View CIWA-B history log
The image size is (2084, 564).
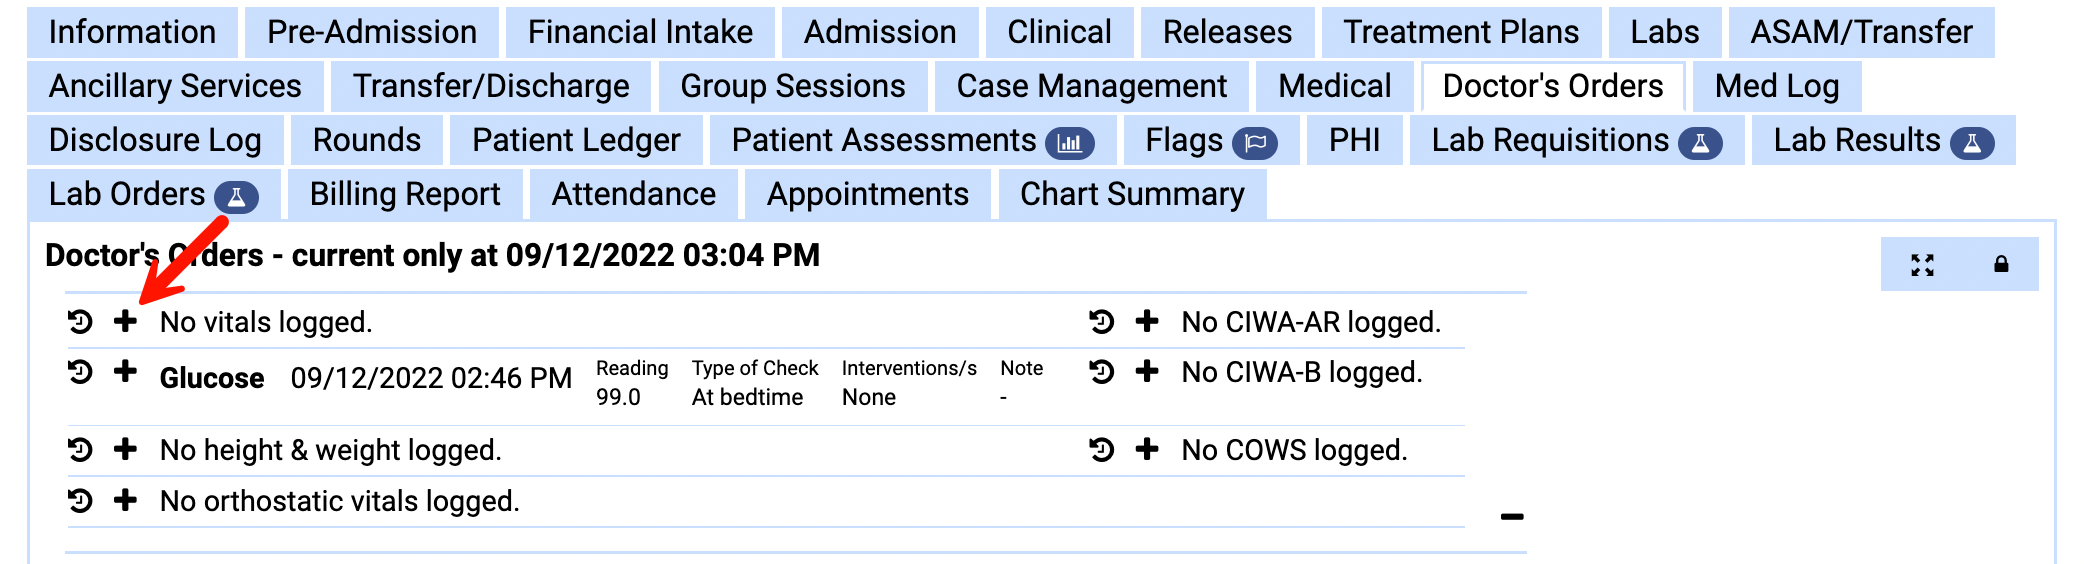coord(1102,372)
